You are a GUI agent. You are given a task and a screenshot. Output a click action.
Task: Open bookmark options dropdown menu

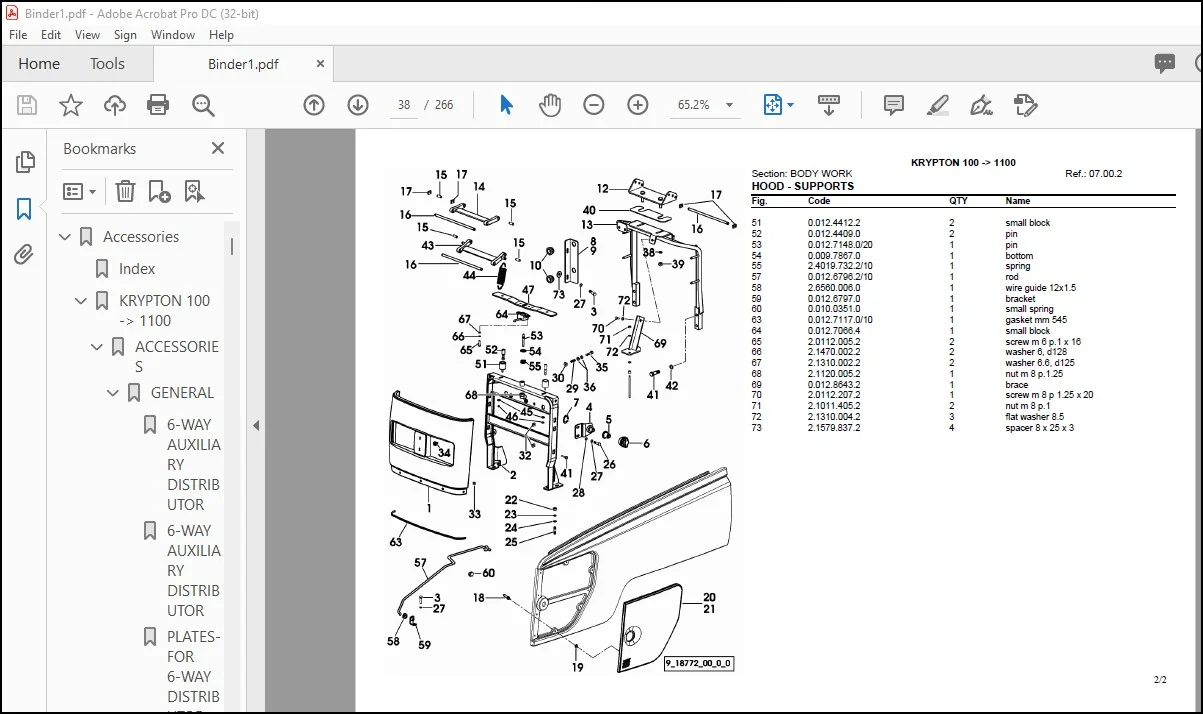tap(79, 191)
